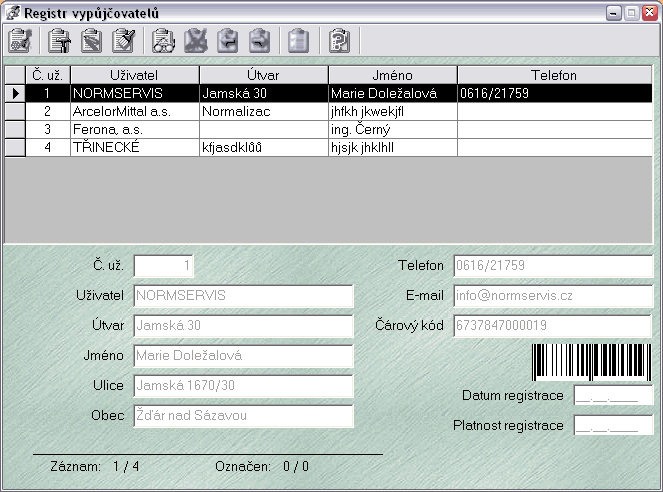Click the Jméno field showing Marie Doležalová
Image resolution: width=663 pixels, height=492 pixels.
[243, 356]
